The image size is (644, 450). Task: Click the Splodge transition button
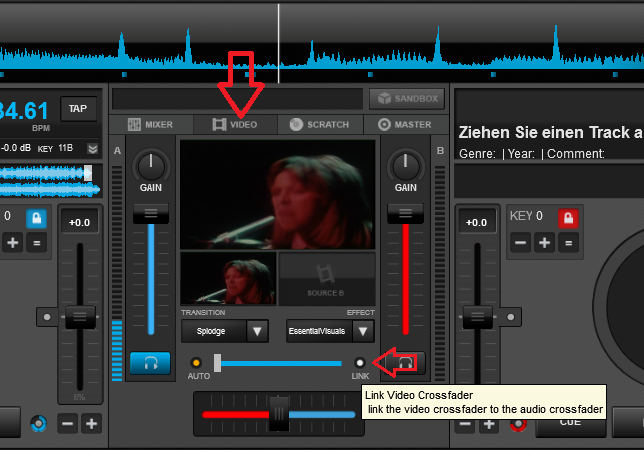(214, 331)
